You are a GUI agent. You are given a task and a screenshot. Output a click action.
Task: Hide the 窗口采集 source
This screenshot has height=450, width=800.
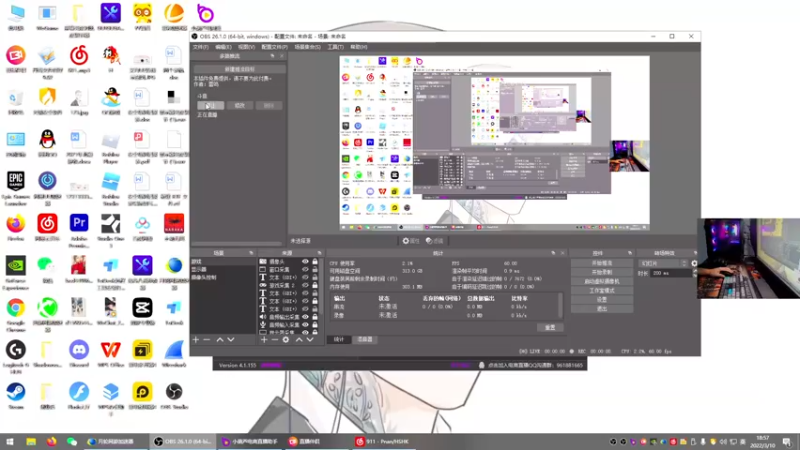(305, 269)
